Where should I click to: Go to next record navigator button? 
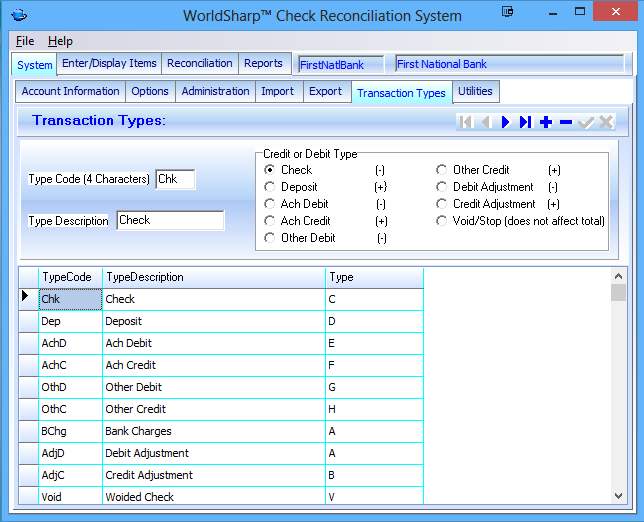coord(506,122)
